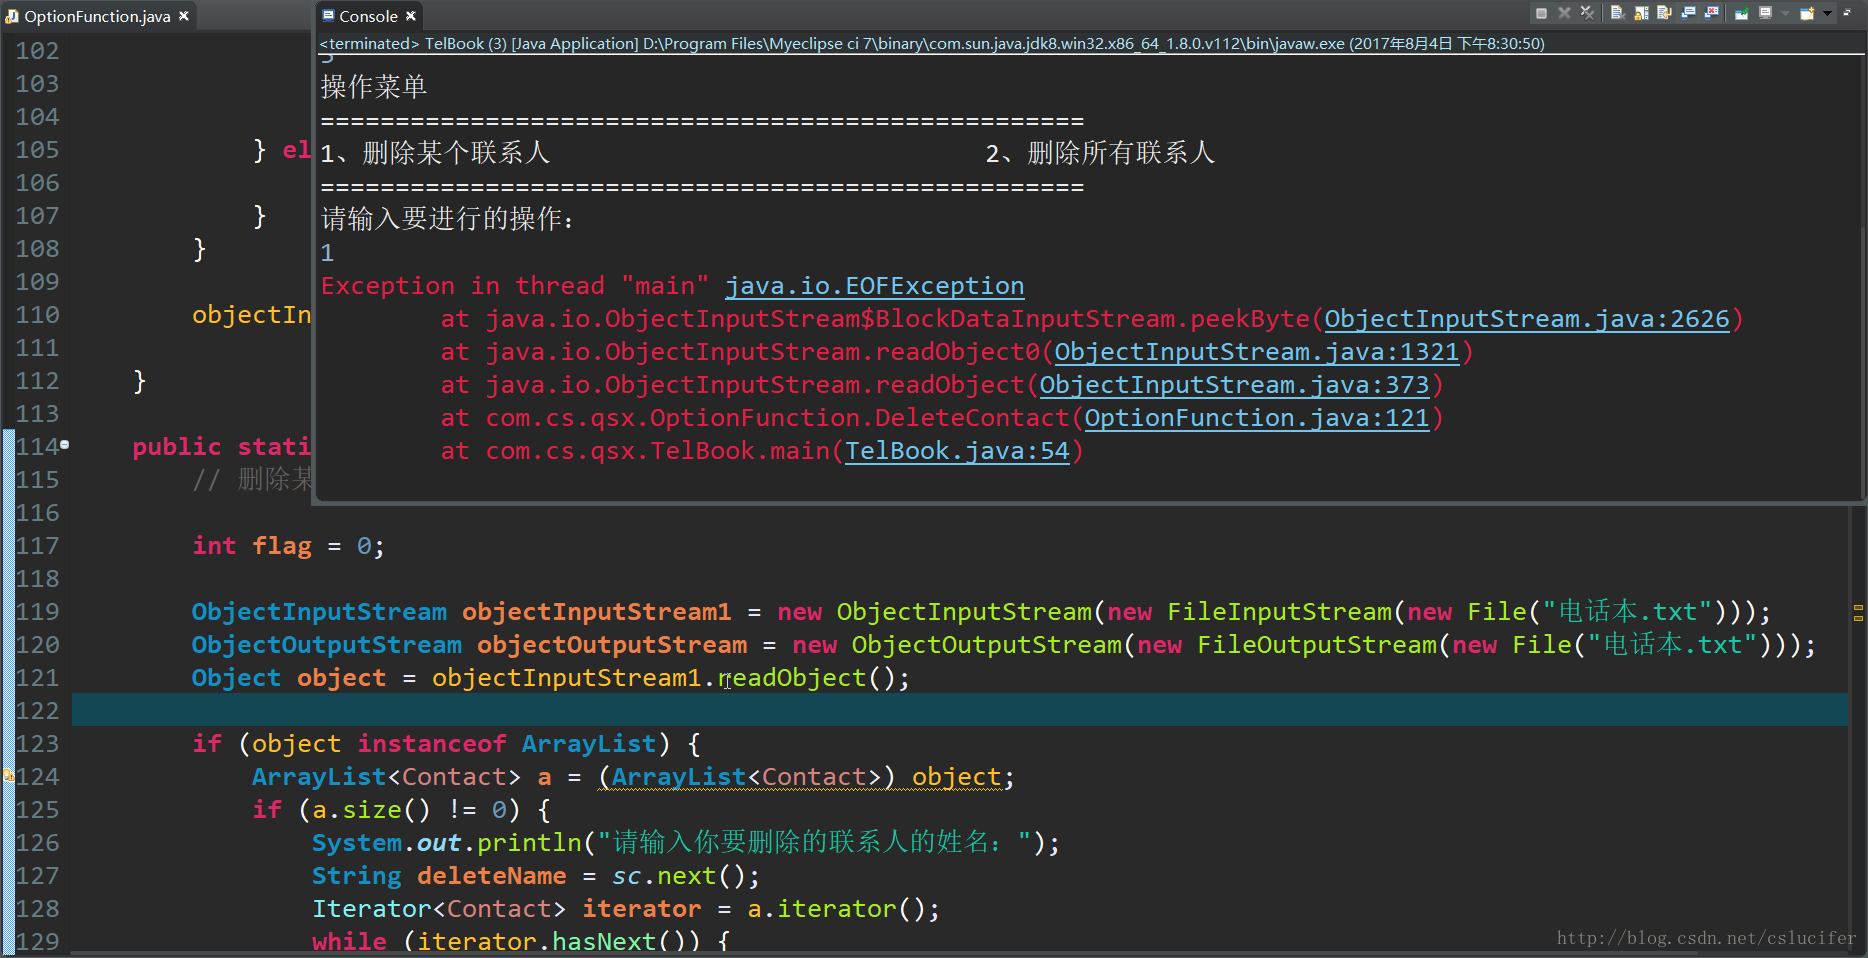1868x958 pixels.
Task: Collapse the method fold marker at line 114
Action: (x=65, y=444)
